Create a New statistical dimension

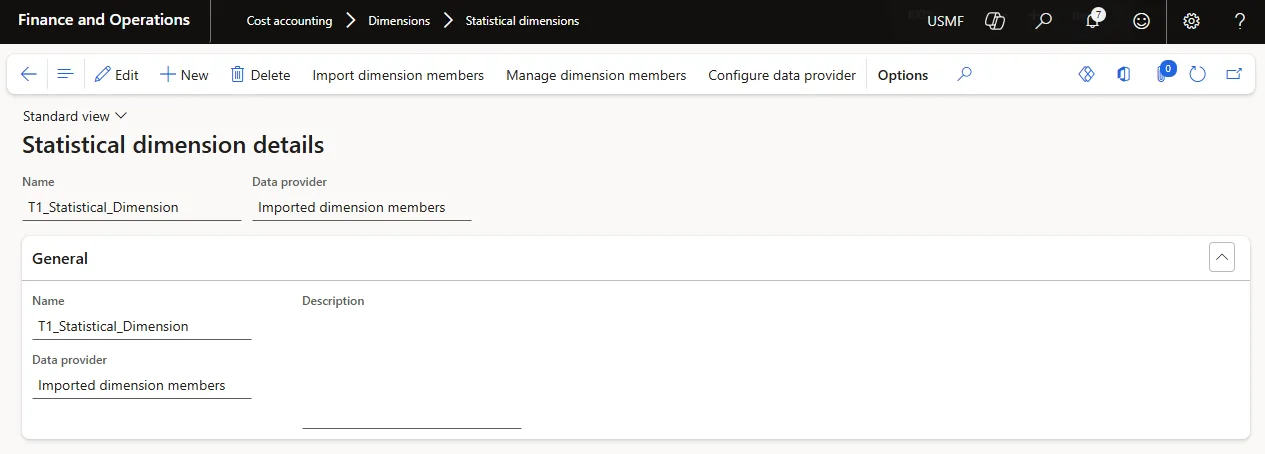coord(184,75)
